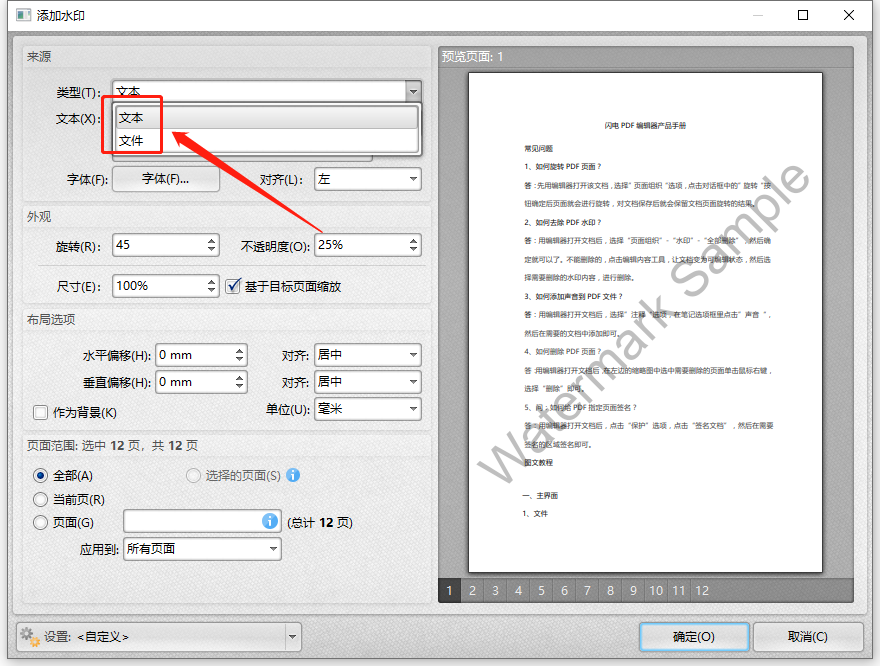The image size is (880, 666).
Task: Click the 尺寸(E) field showing 100%
Action: pyautogui.click(x=159, y=286)
